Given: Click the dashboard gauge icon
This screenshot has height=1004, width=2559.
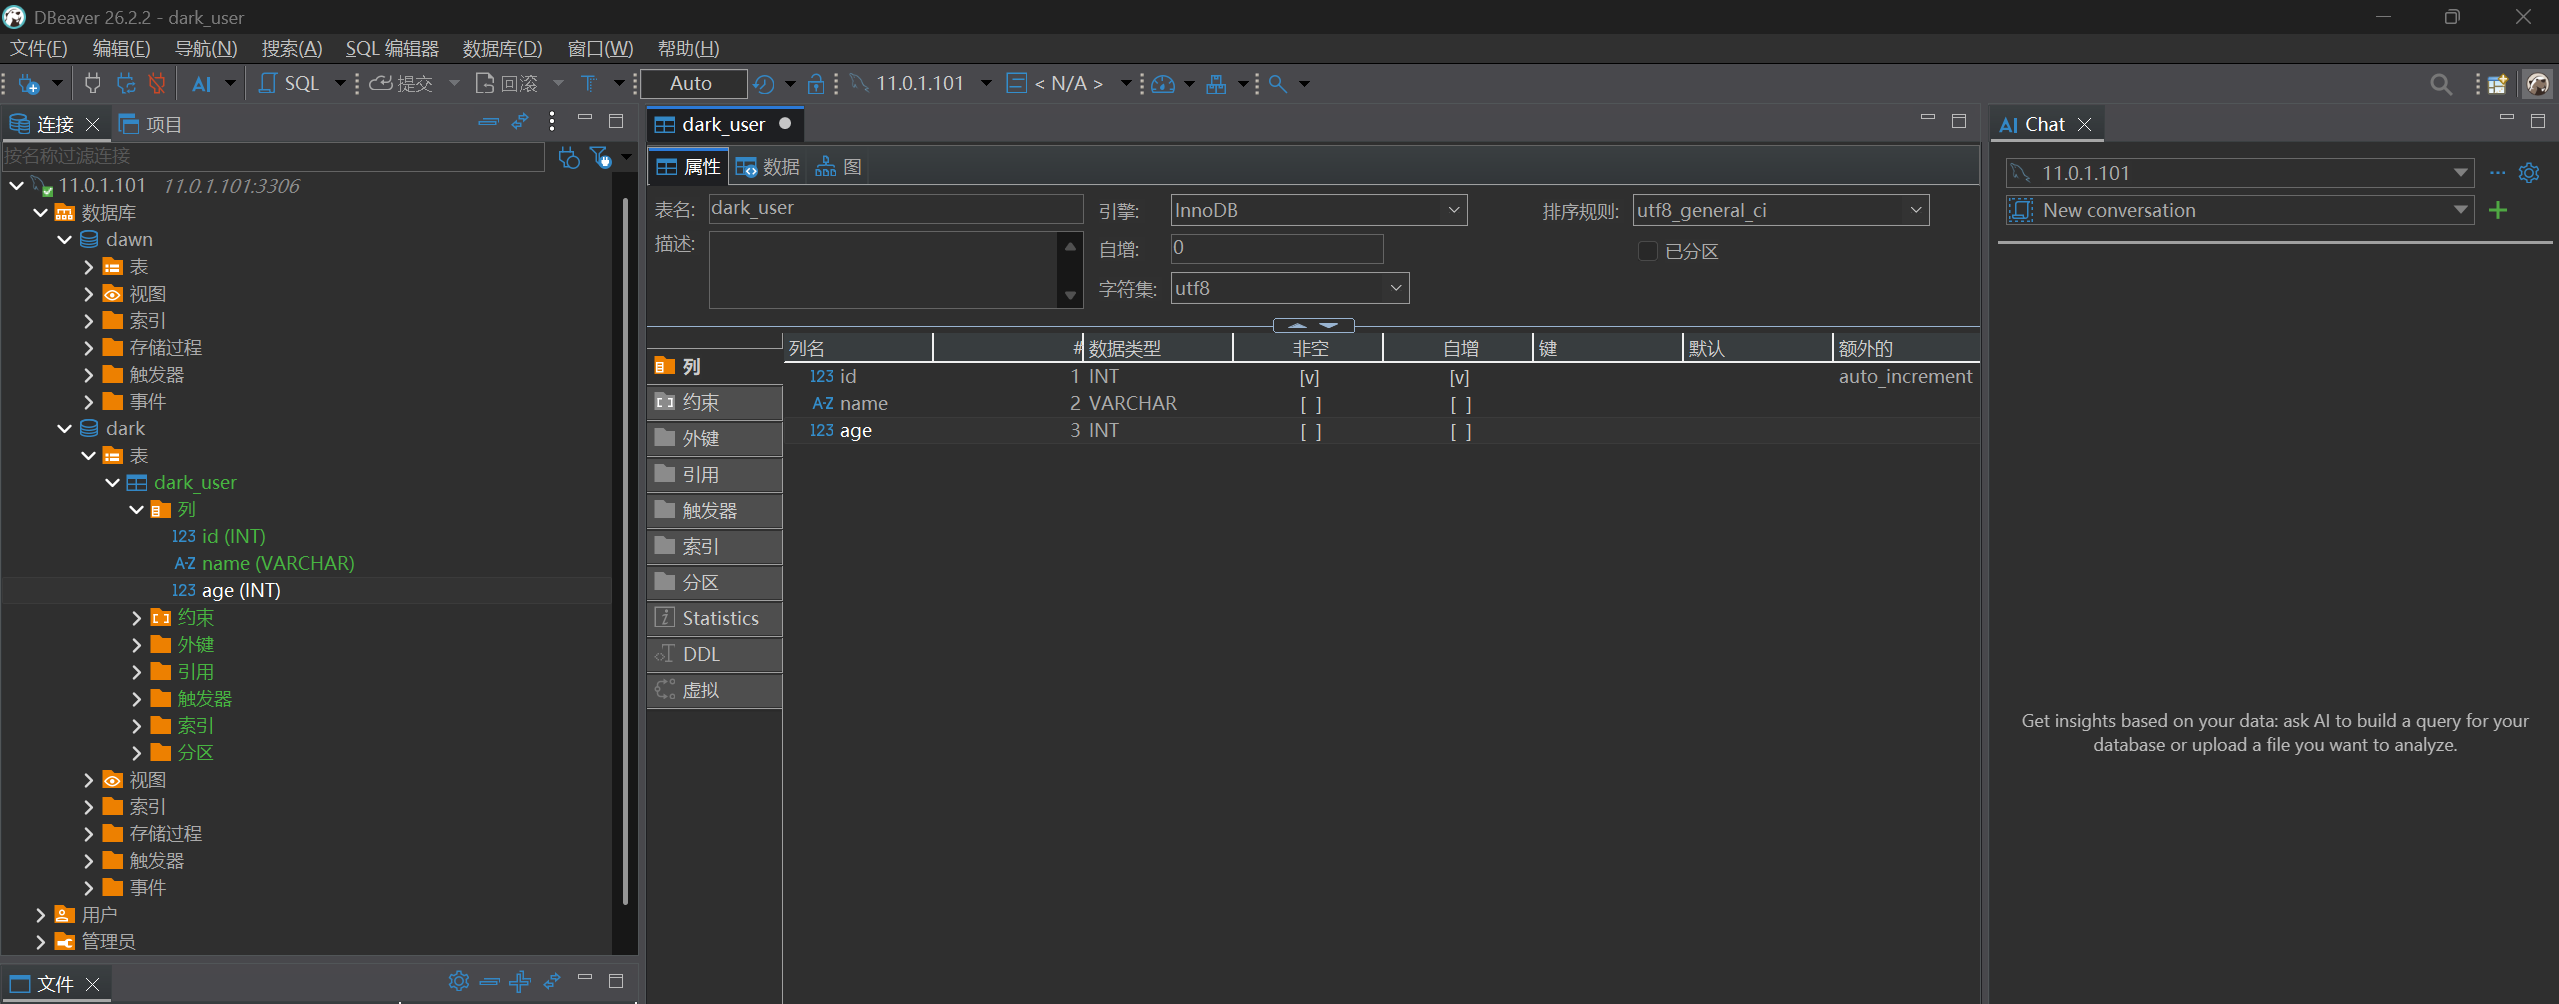Looking at the screenshot, I should click(x=1162, y=84).
